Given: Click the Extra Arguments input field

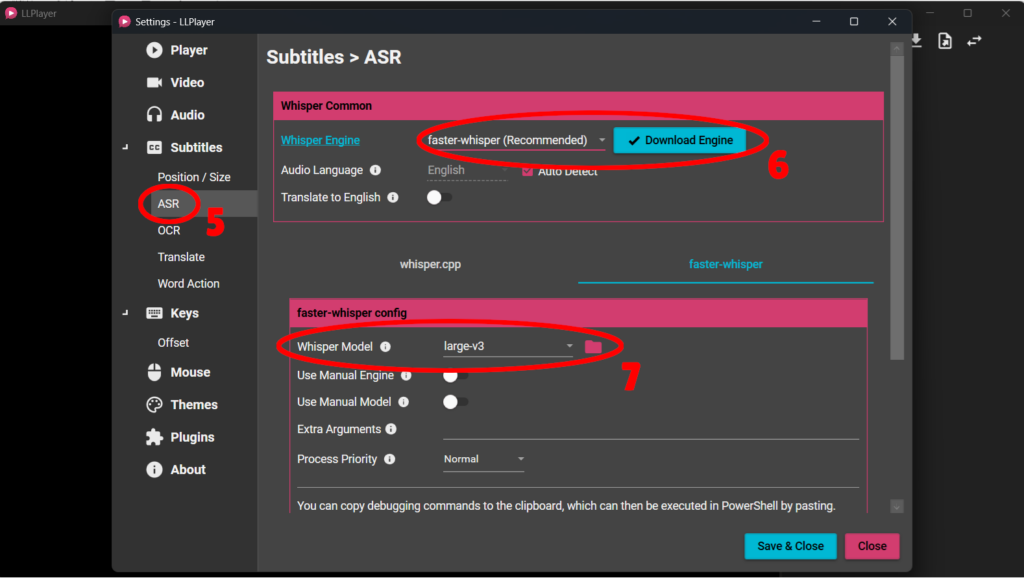Looking at the screenshot, I should (x=650, y=430).
